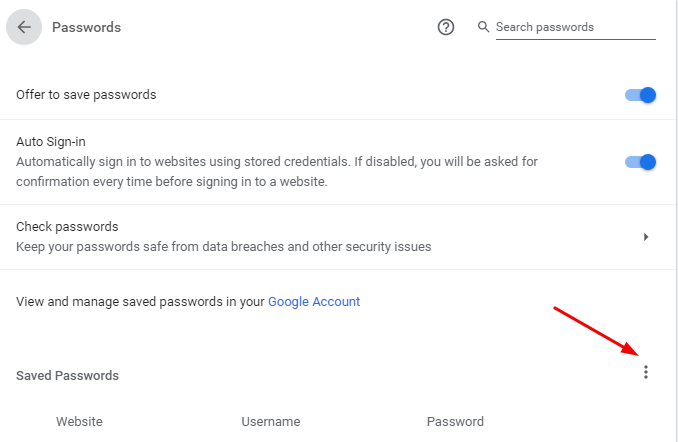Open the Google Account link

tap(314, 301)
